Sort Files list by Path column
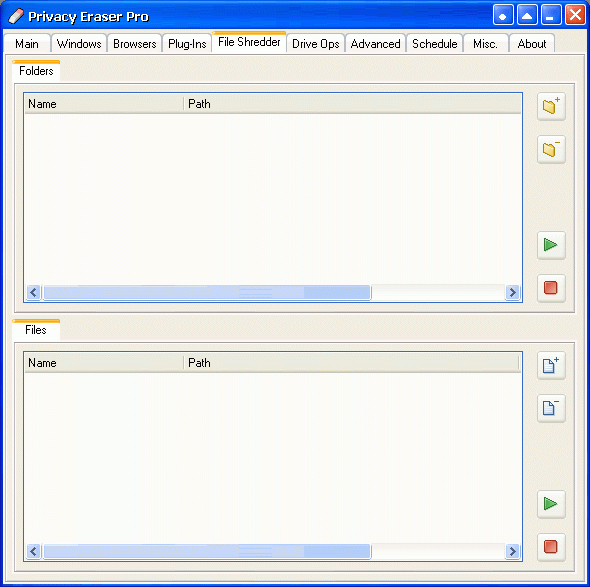Viewport: 590px width, 587px height. [351, 362]
